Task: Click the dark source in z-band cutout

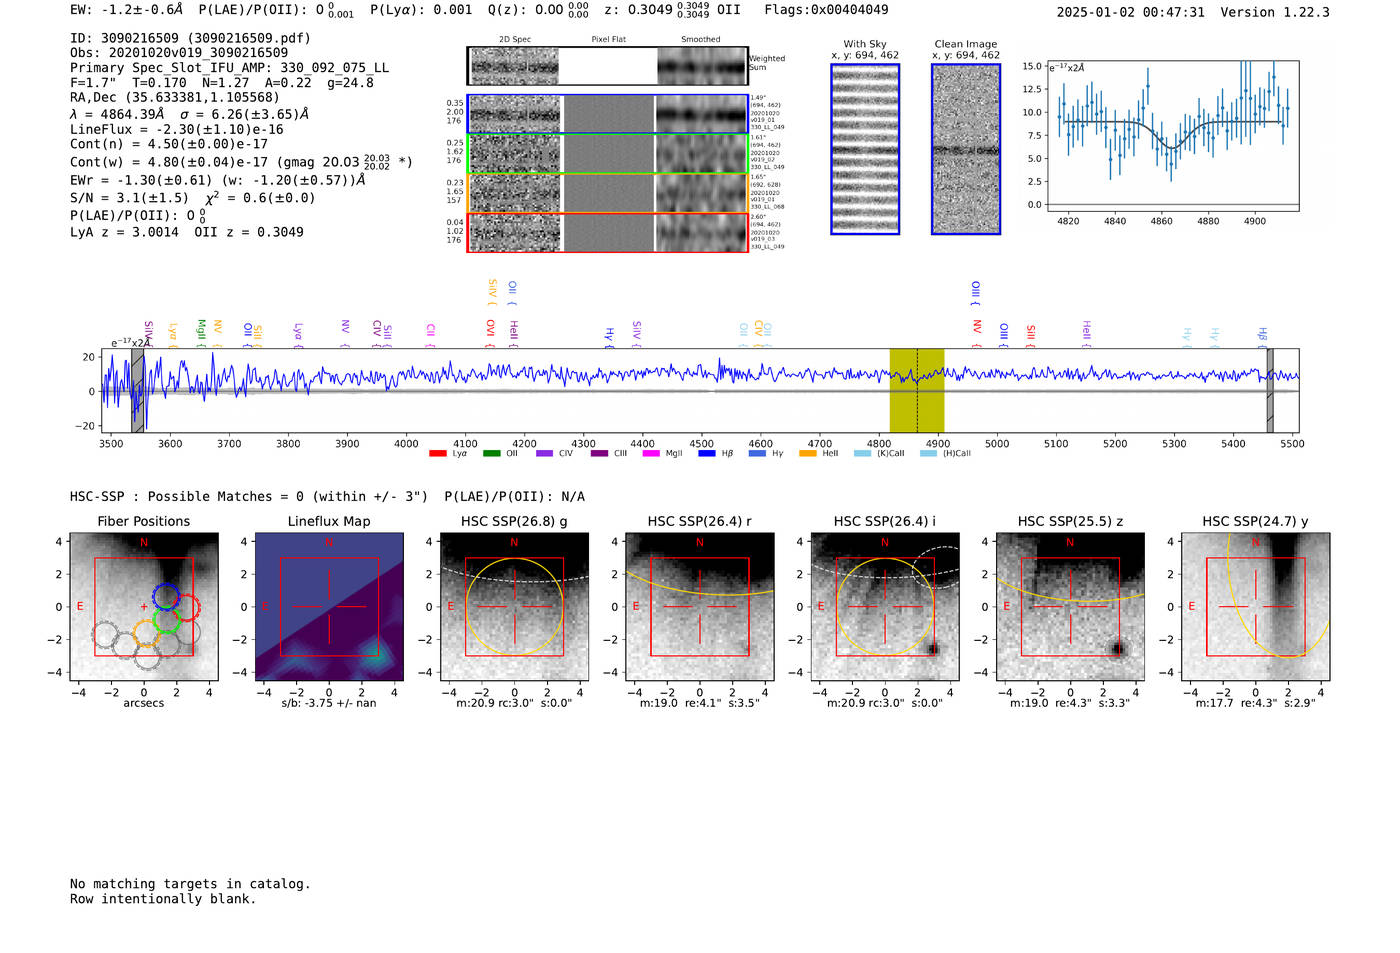Action: 1117,649
